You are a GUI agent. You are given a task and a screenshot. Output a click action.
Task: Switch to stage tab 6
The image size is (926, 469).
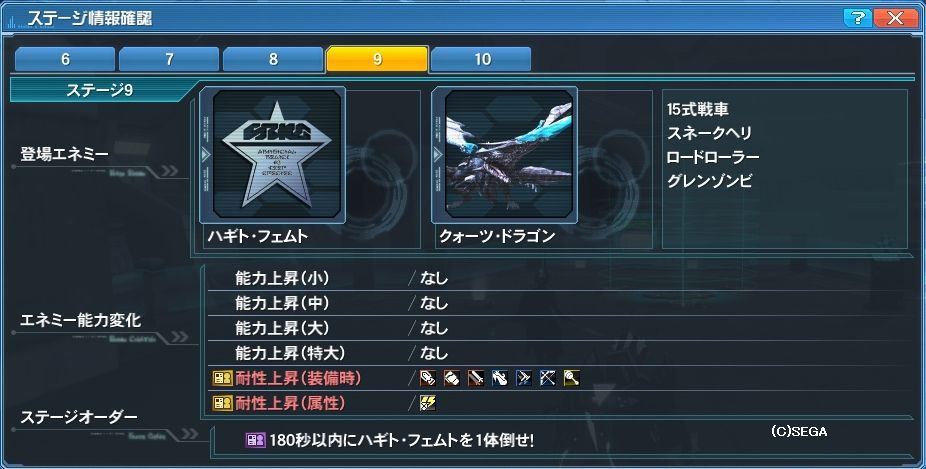click(65, 59)
